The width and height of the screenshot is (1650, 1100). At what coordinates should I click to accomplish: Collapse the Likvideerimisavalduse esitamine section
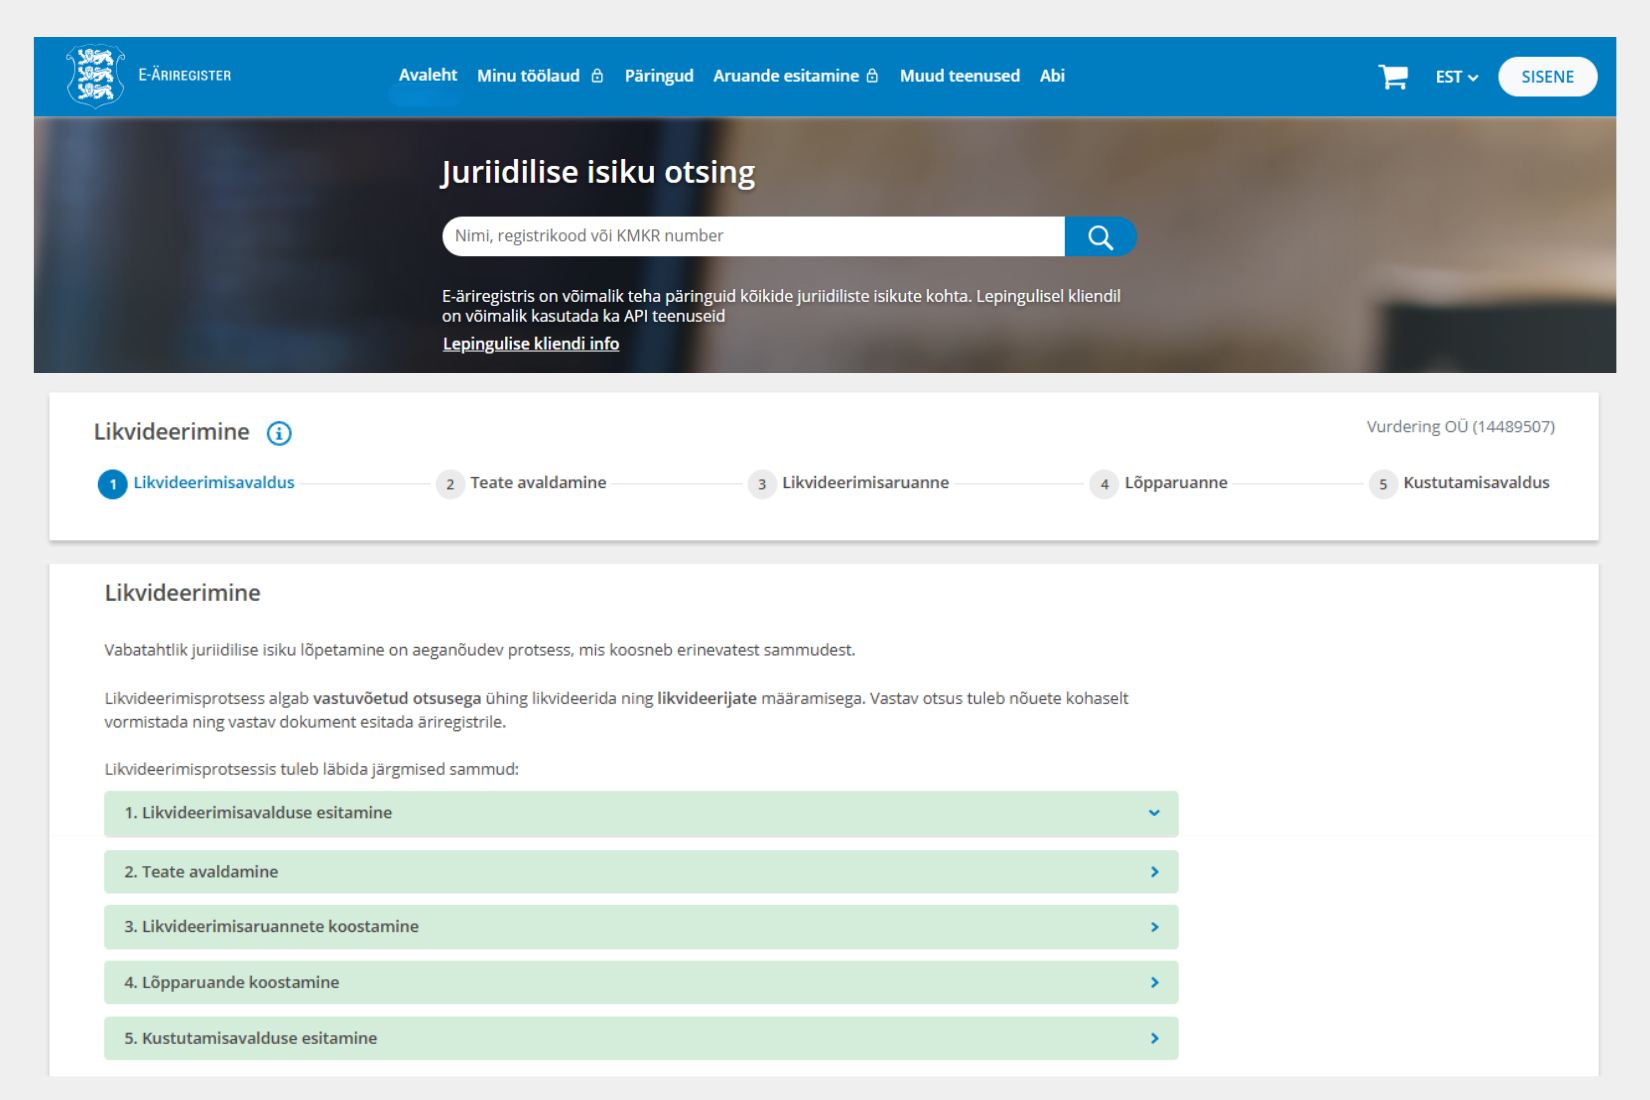point(1154,813)
